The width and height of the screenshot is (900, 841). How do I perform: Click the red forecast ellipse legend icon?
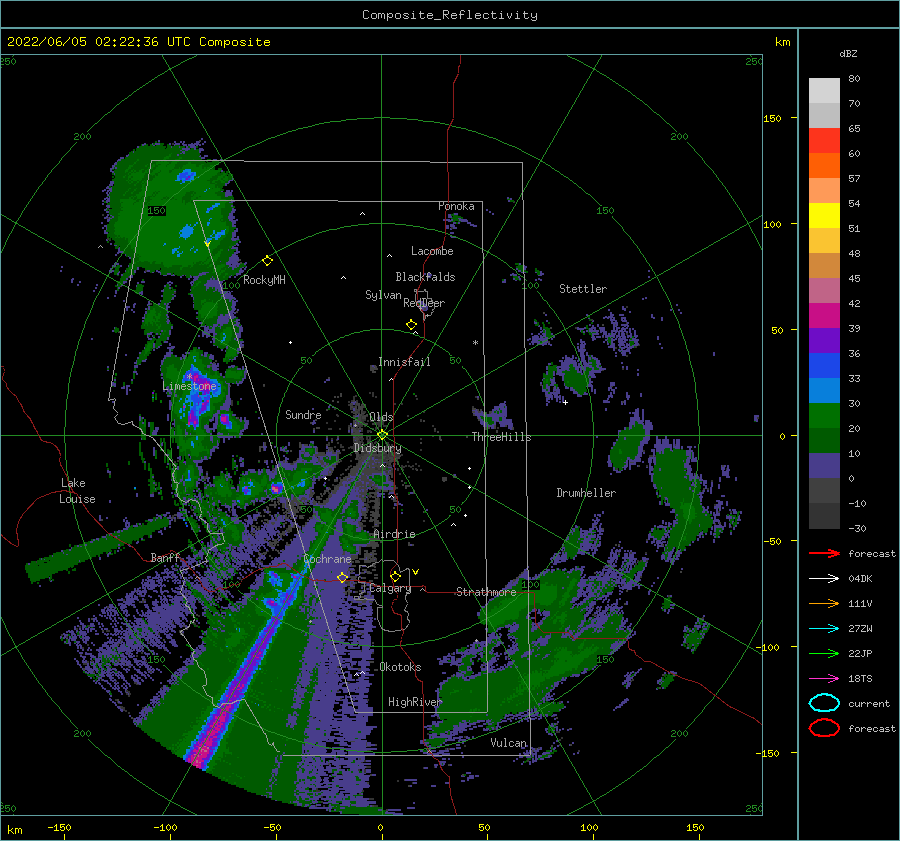(824, 728)
